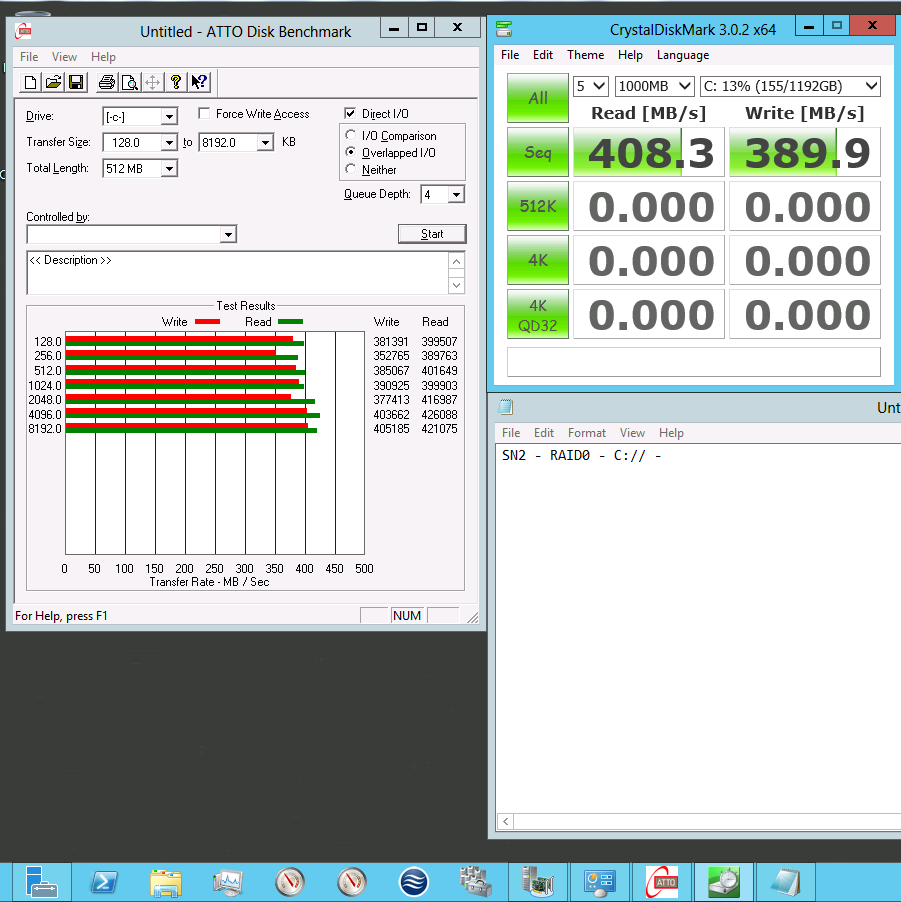This screenshot has width=901, height=902.
Task: Run the Seq test button
Action: click(537, 152)
